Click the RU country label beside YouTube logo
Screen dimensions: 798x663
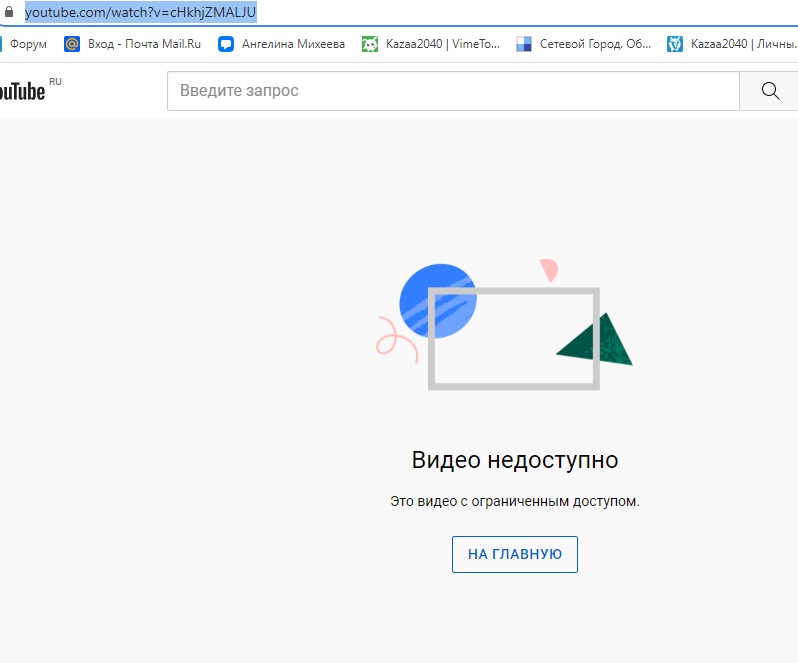click(x=55, y=81)
